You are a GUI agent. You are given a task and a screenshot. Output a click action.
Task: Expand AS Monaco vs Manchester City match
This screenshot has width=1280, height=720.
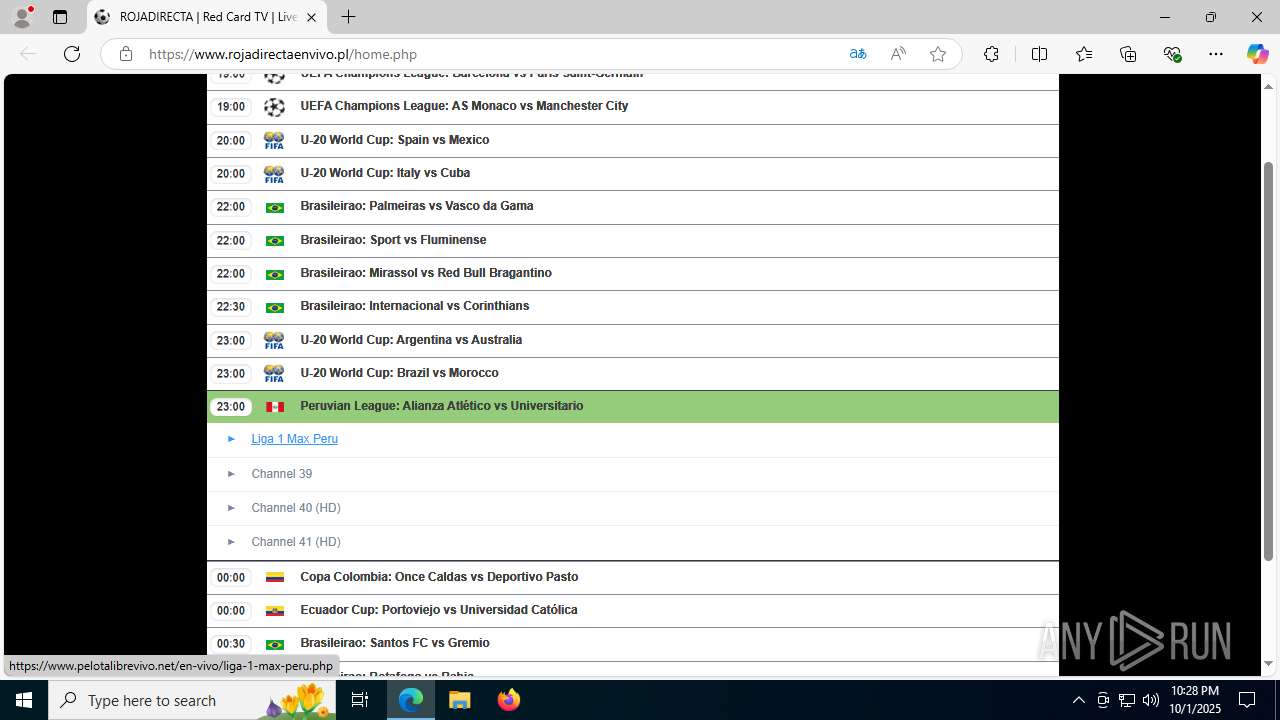pos(633,107)
